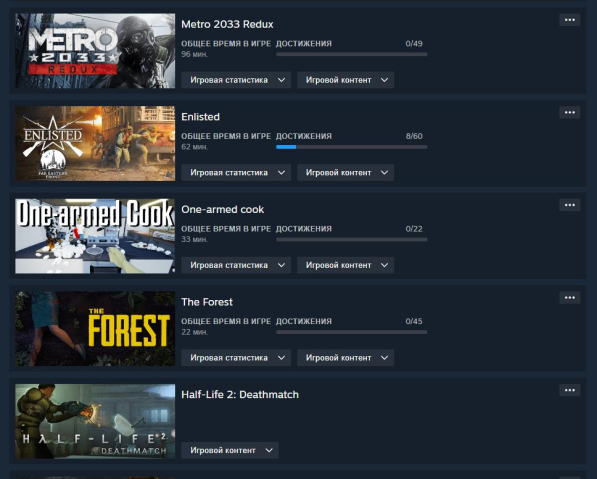Expand Игровая статистика for One-armed cook
This screenshot has width=597, height=479.
236,265
